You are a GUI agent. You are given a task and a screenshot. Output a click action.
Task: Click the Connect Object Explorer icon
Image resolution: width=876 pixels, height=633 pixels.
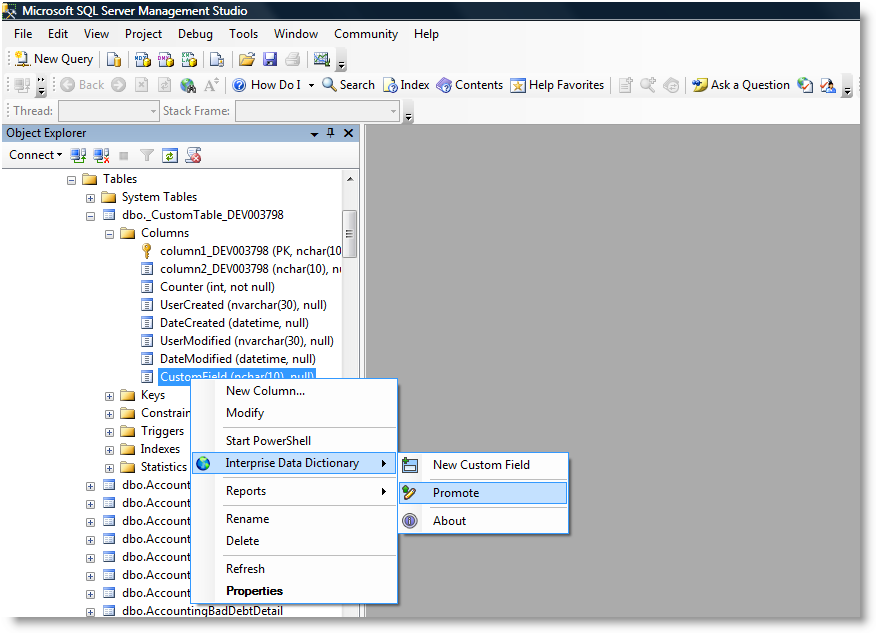coord(78,155)
